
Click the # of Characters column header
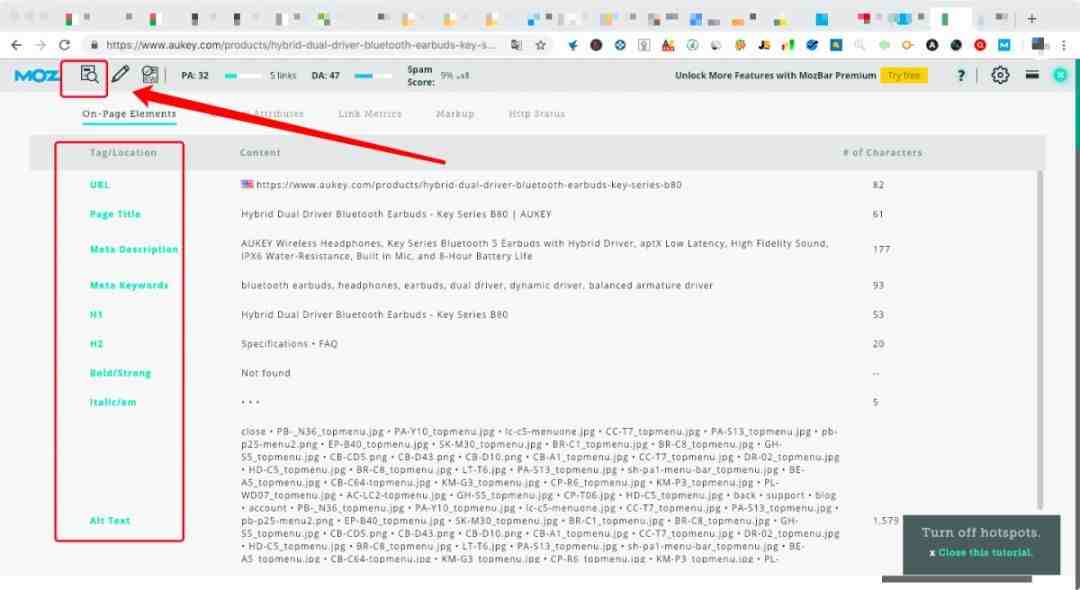pyautogui.click(x=882, y=153)
